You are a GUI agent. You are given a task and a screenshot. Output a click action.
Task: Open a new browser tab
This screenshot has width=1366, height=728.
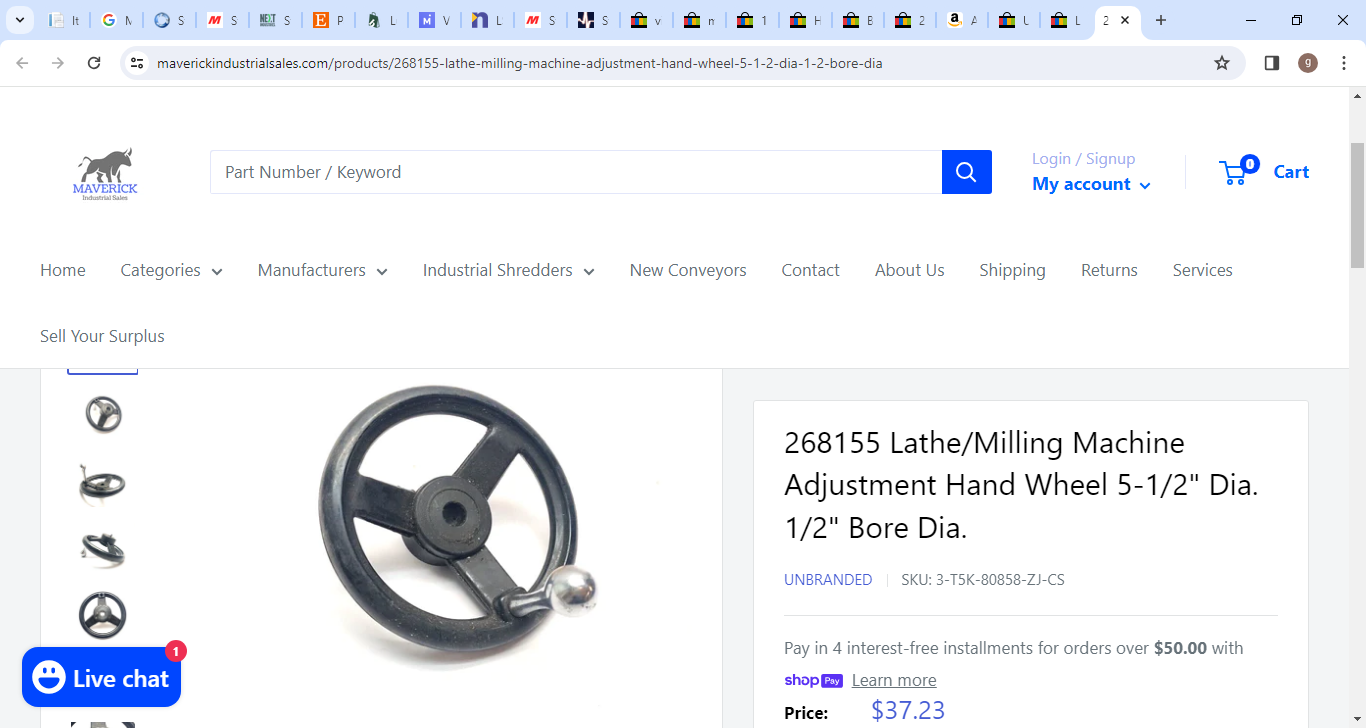point(1161,20)
